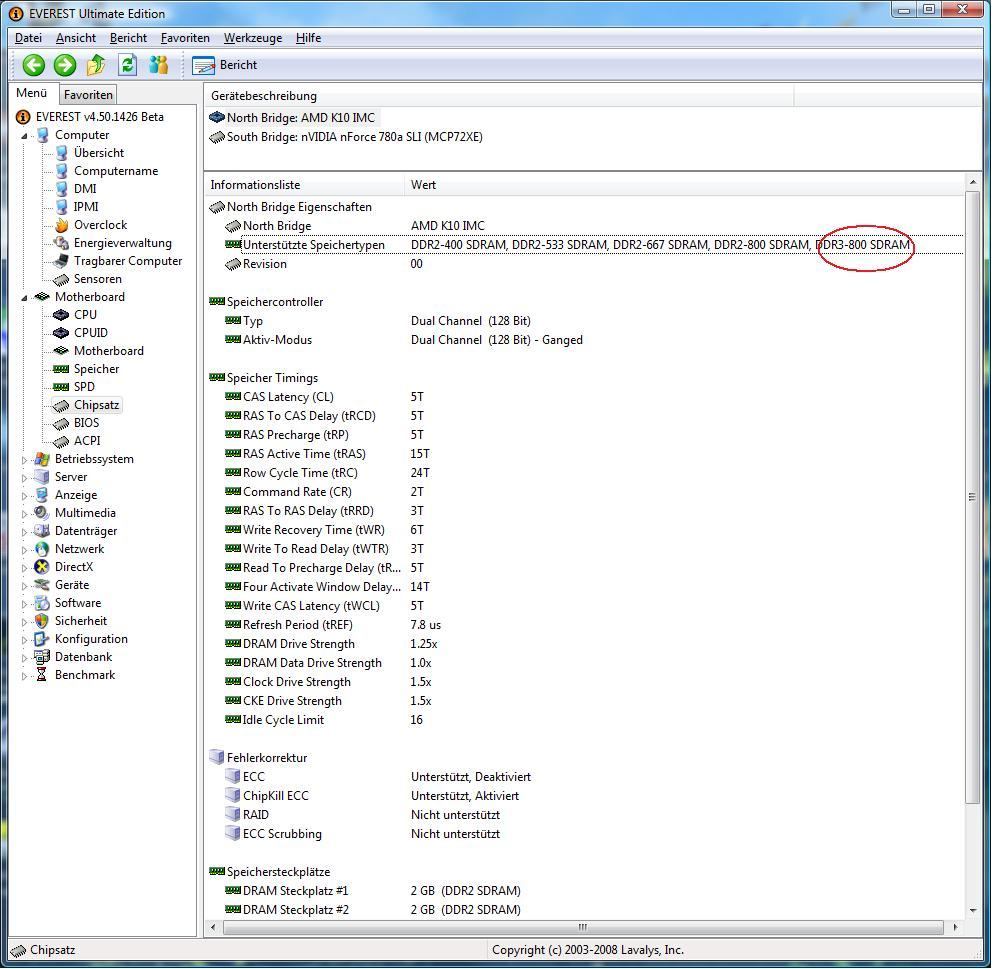Image resolution: width=994 pixels, height=969 pixels.
Task: Click the SPD memory icon
Action: click(x=61, y=387)
